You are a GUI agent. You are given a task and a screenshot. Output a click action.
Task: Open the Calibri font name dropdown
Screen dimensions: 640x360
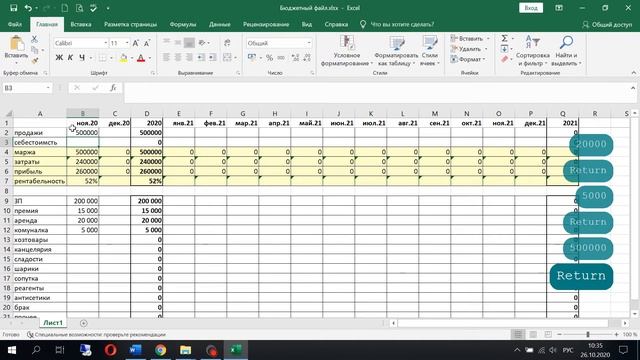coord(105,43)
